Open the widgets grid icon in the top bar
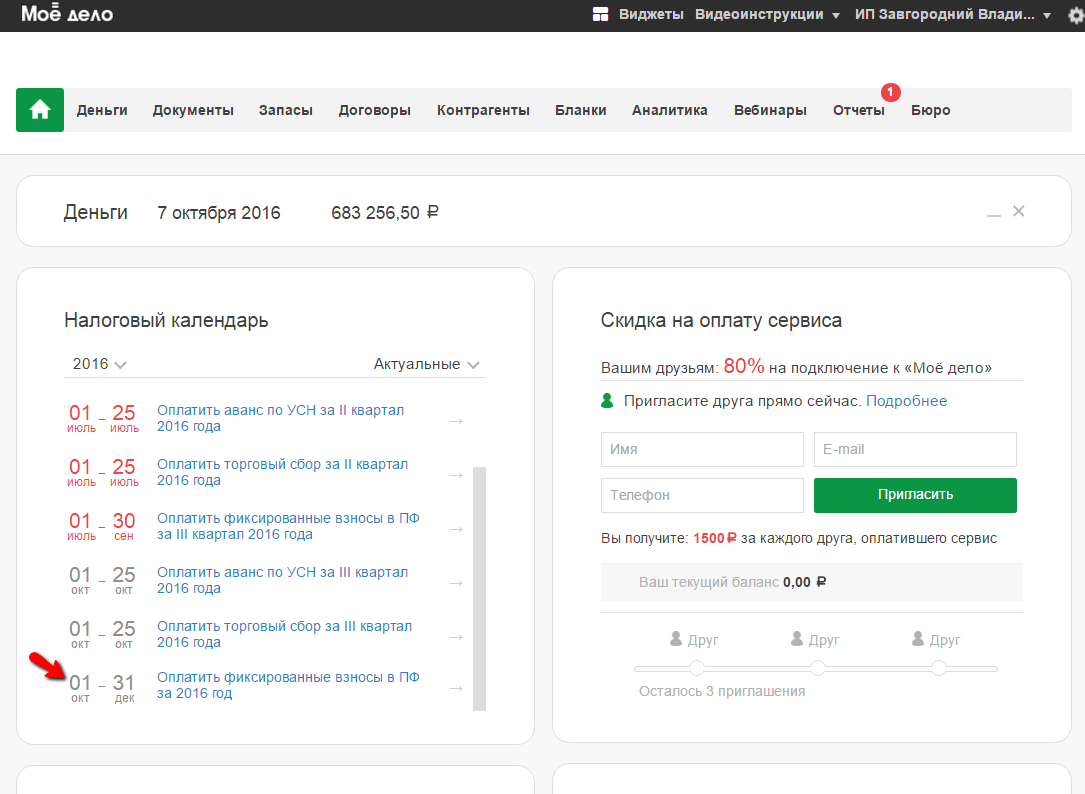Image resolution: width=1085 pixels, height=794 pixels. 601,15
